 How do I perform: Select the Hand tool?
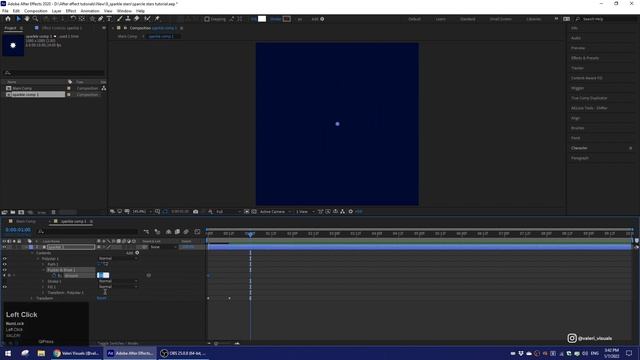pyautogui.click(x=27, y=19)
